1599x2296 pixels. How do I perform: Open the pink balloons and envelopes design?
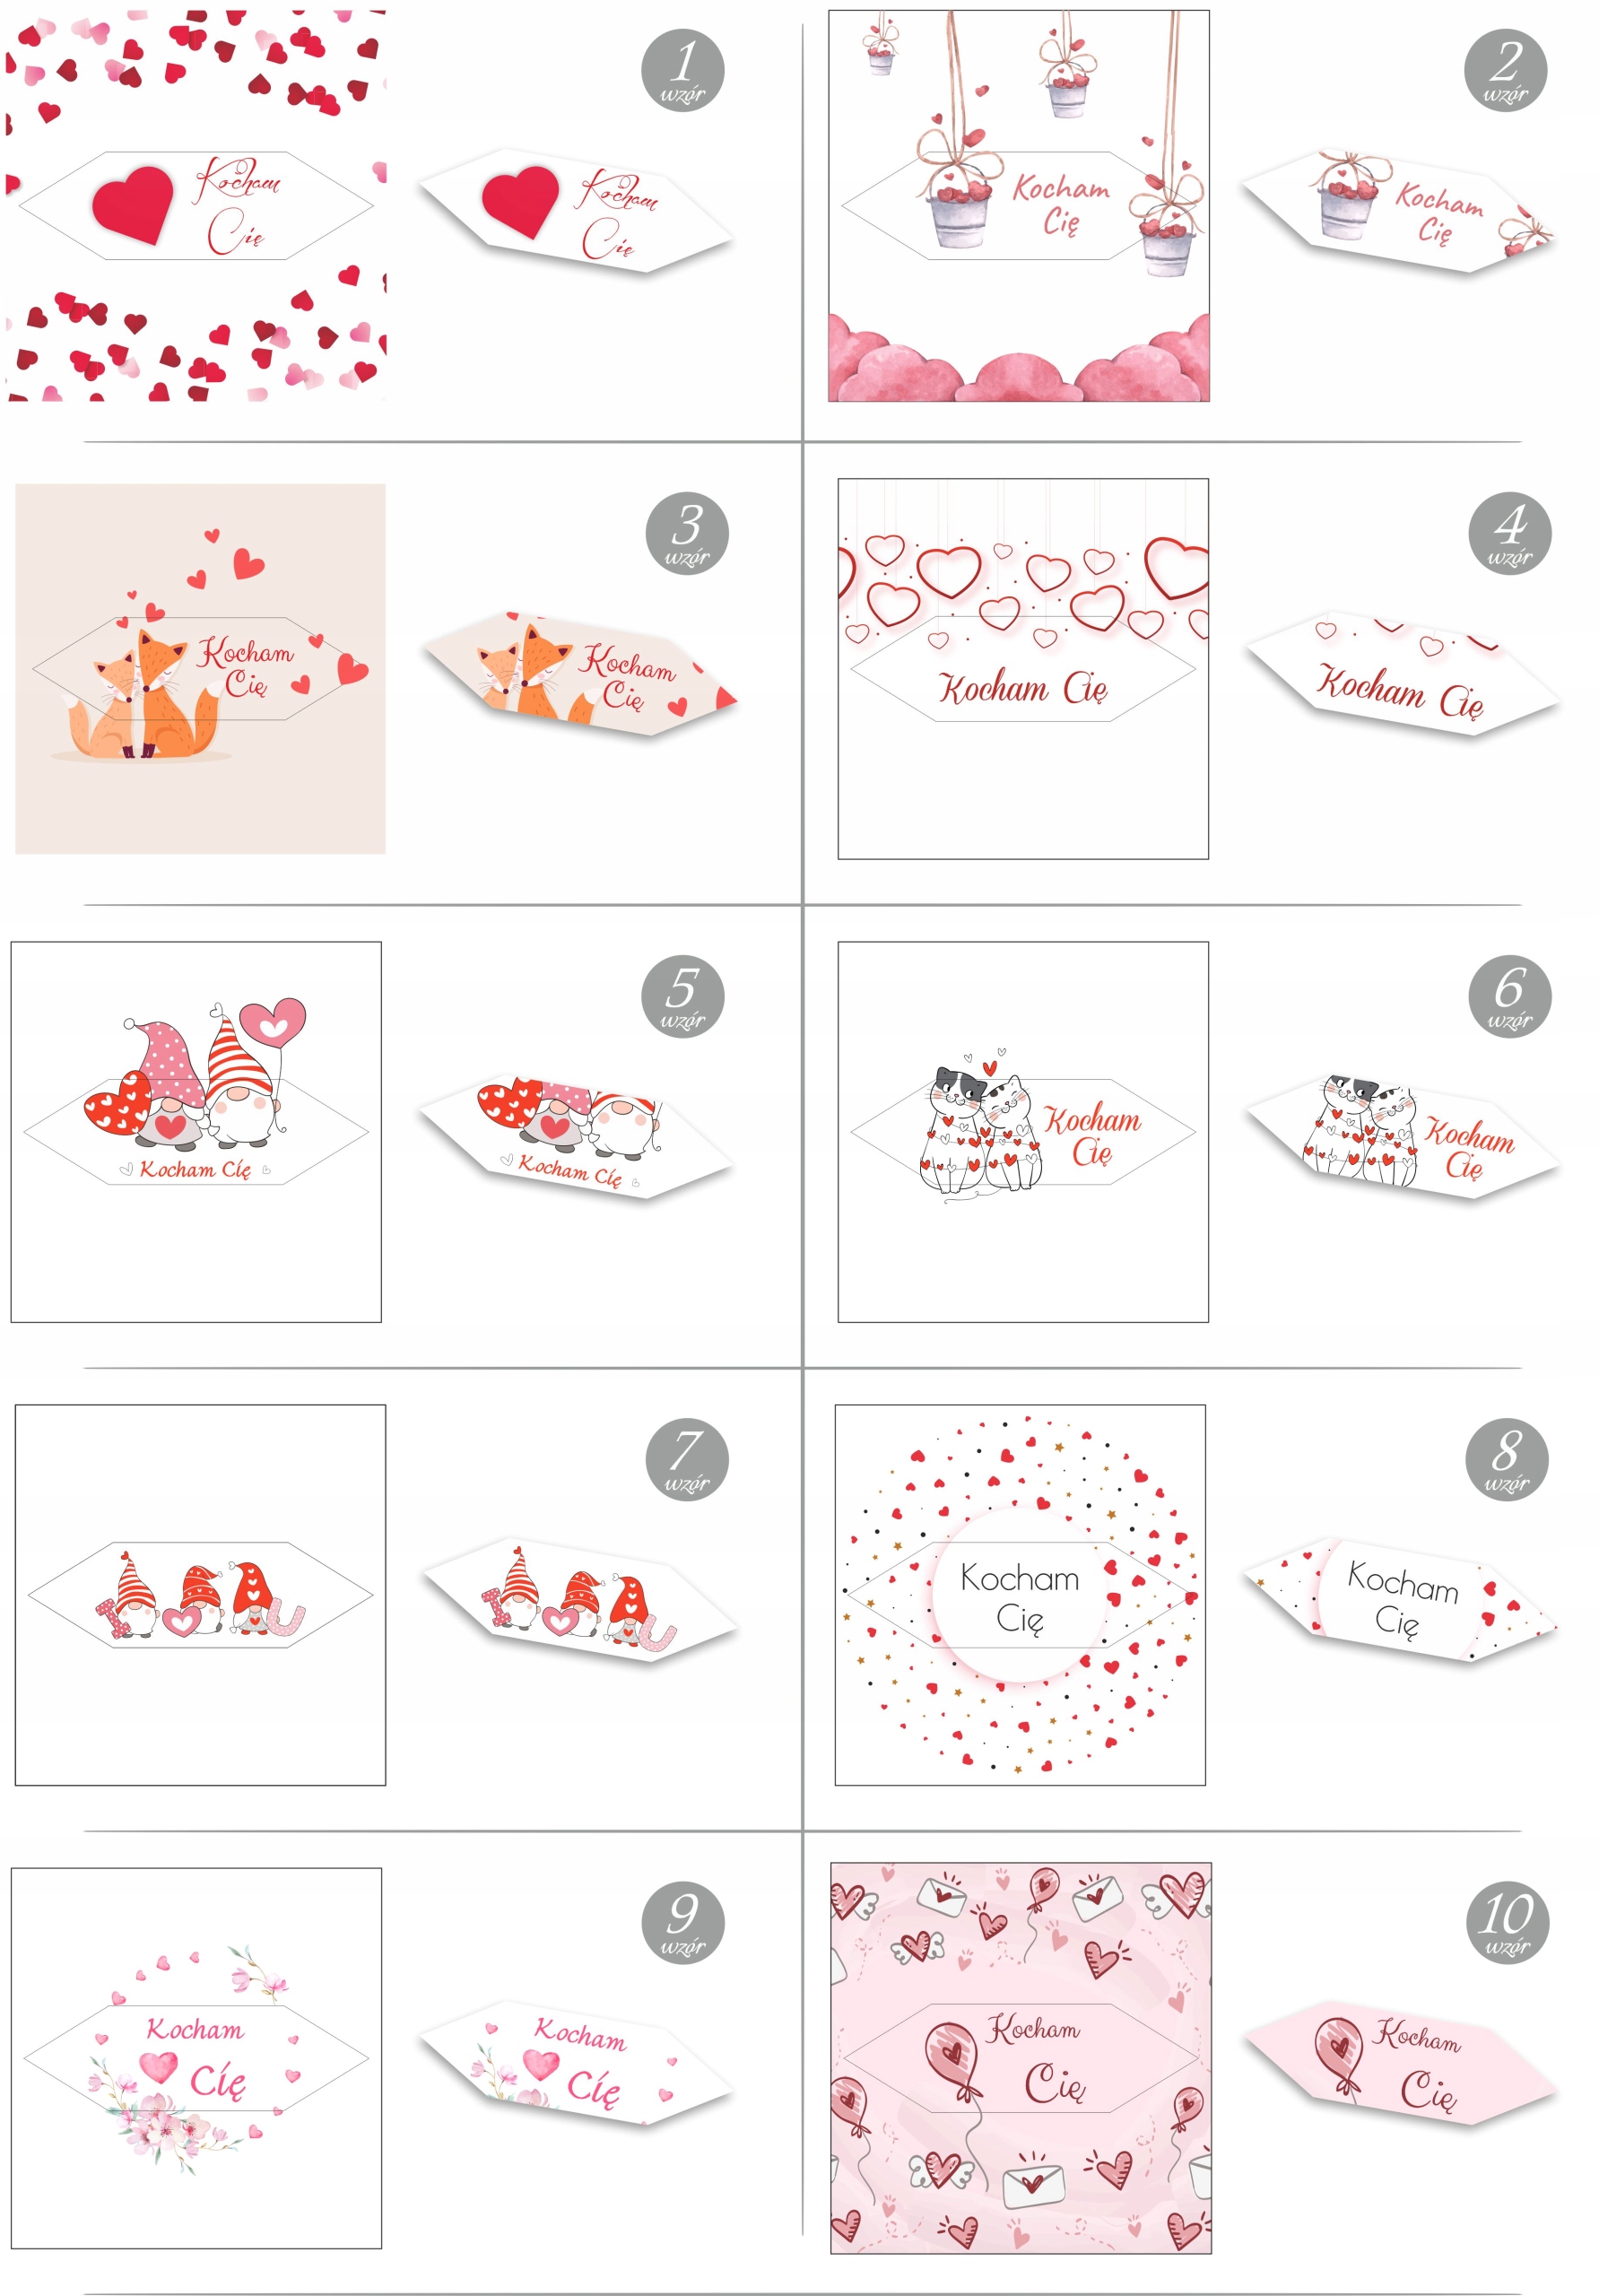1021,2058
